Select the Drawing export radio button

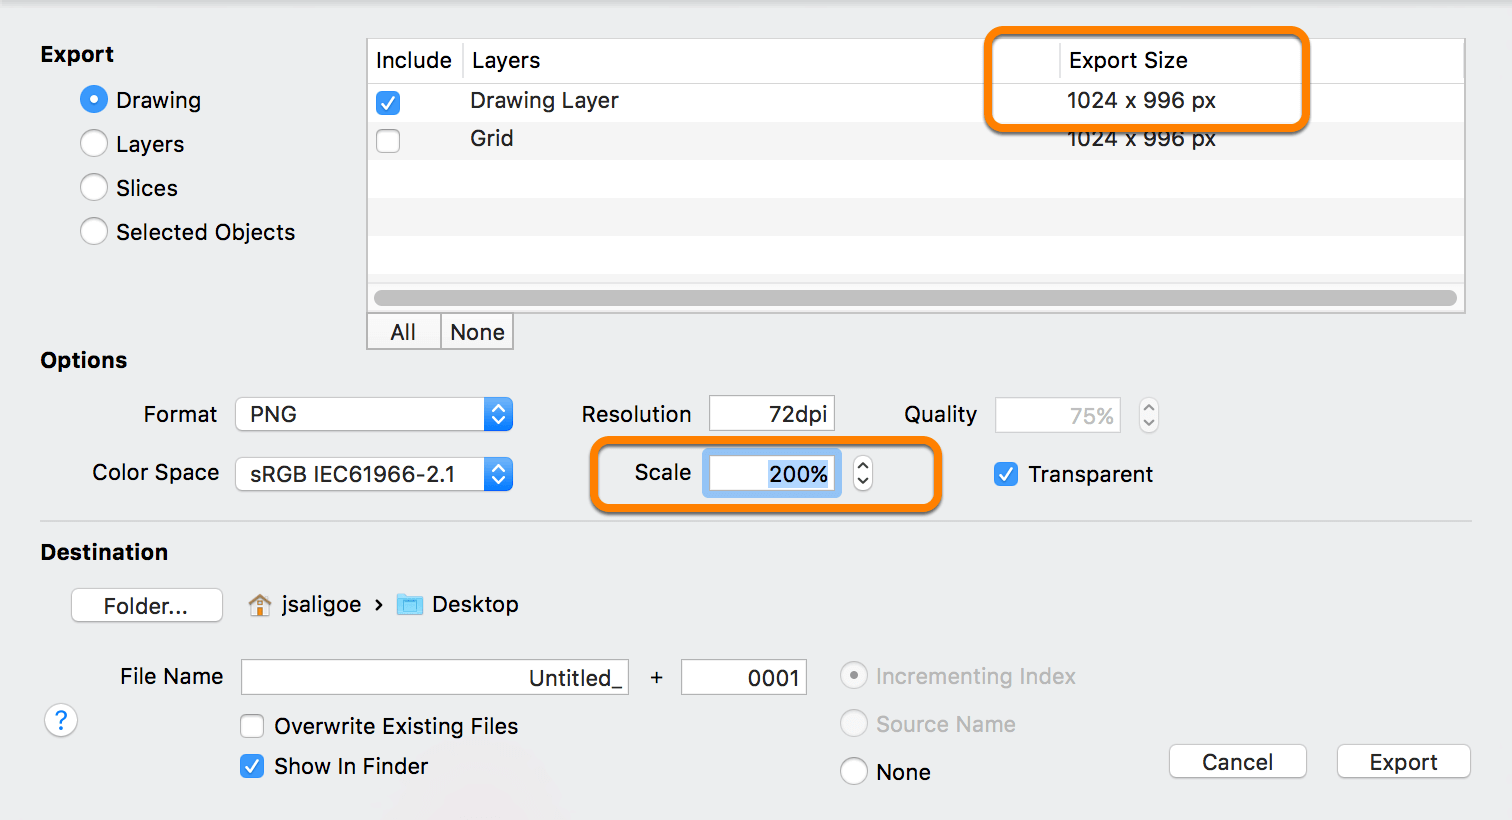click(x=94, y=100)
